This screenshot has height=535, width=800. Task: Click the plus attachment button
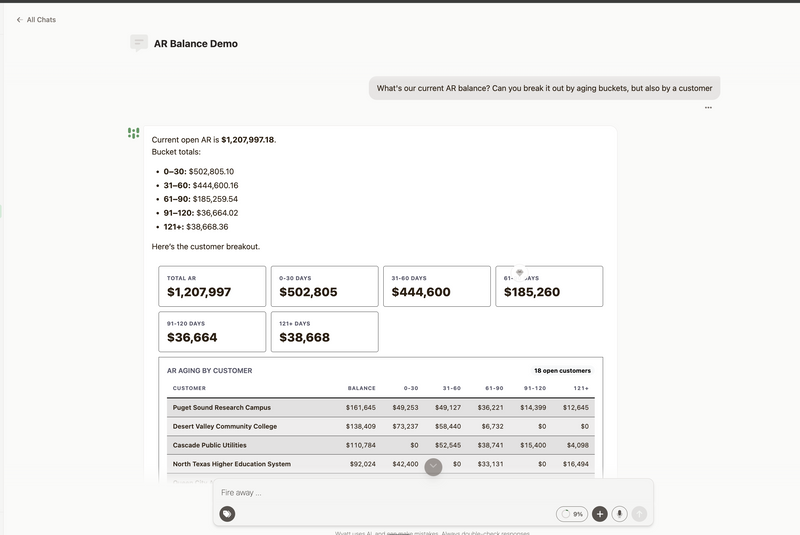pos(599,514)
